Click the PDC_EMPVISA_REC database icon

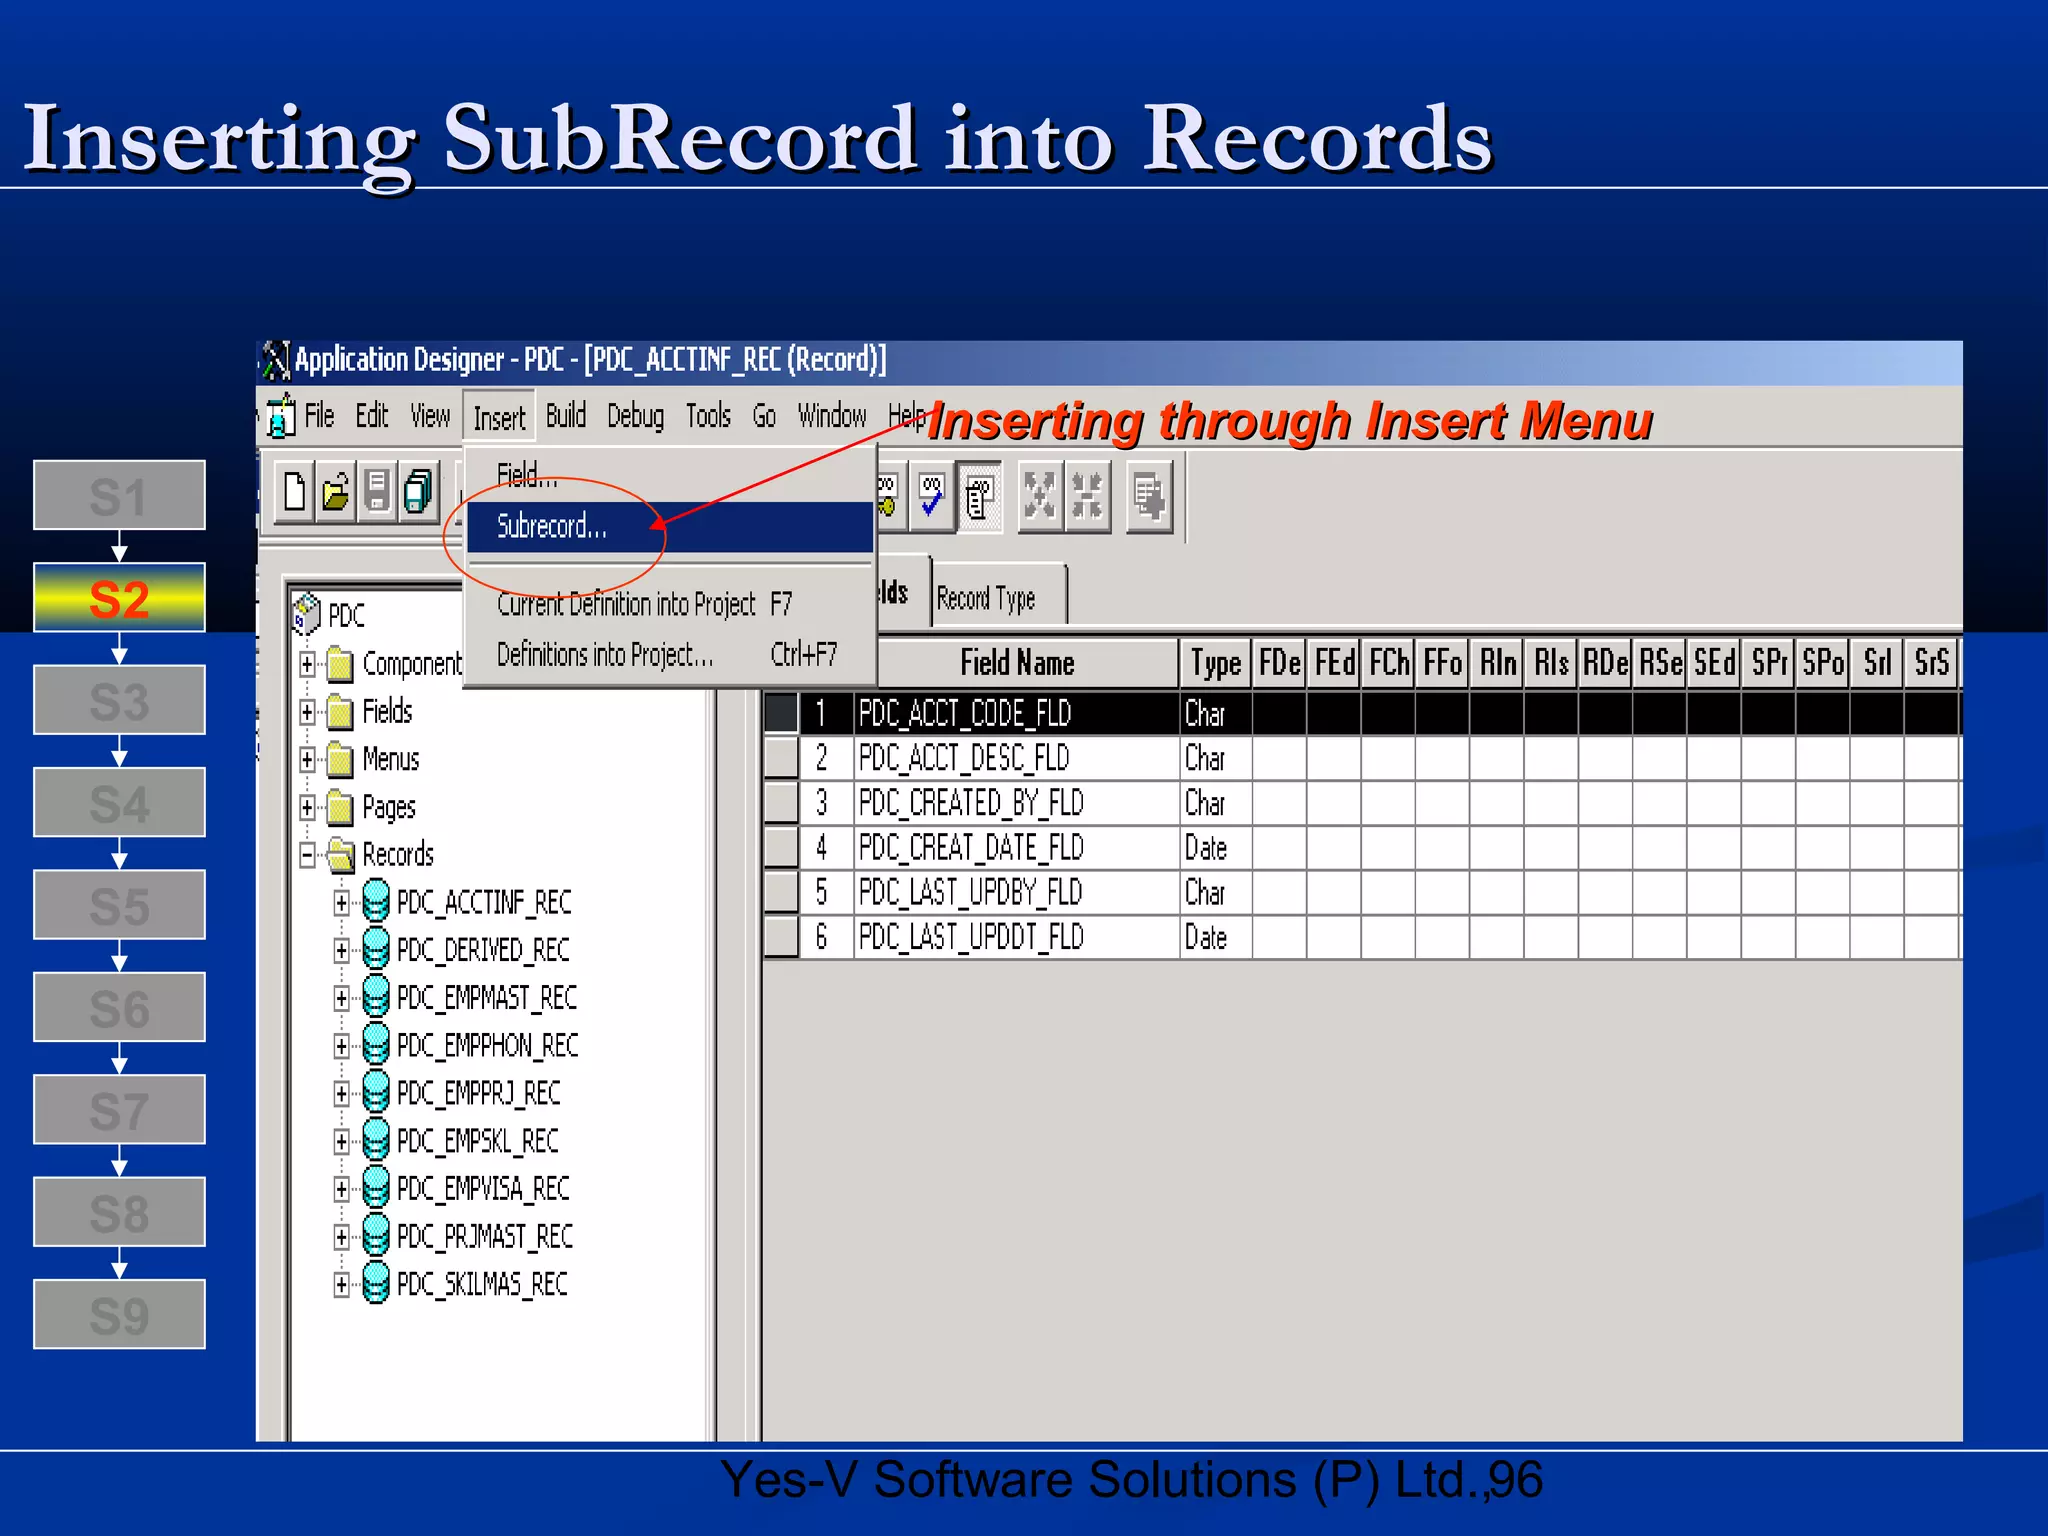click(x=376, y=1189)
